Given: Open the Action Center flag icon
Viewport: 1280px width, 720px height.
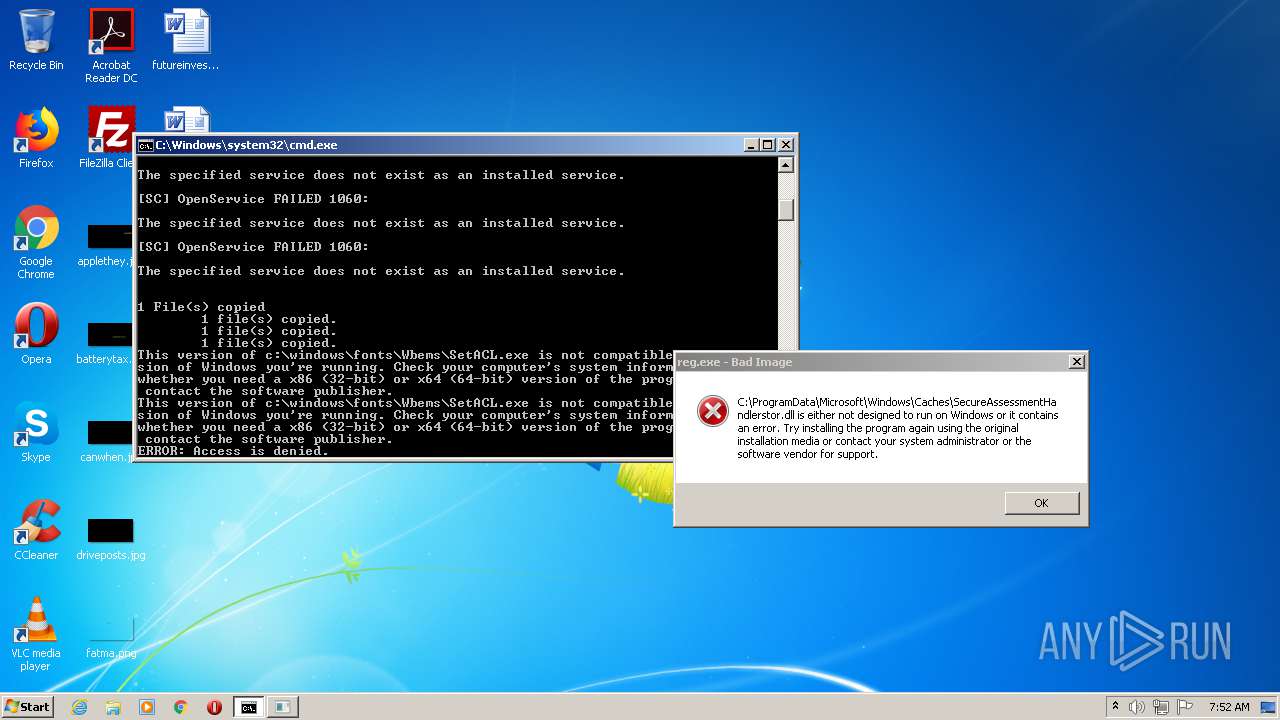Looking at the screenshot, I should click(x=1185, y=707).
